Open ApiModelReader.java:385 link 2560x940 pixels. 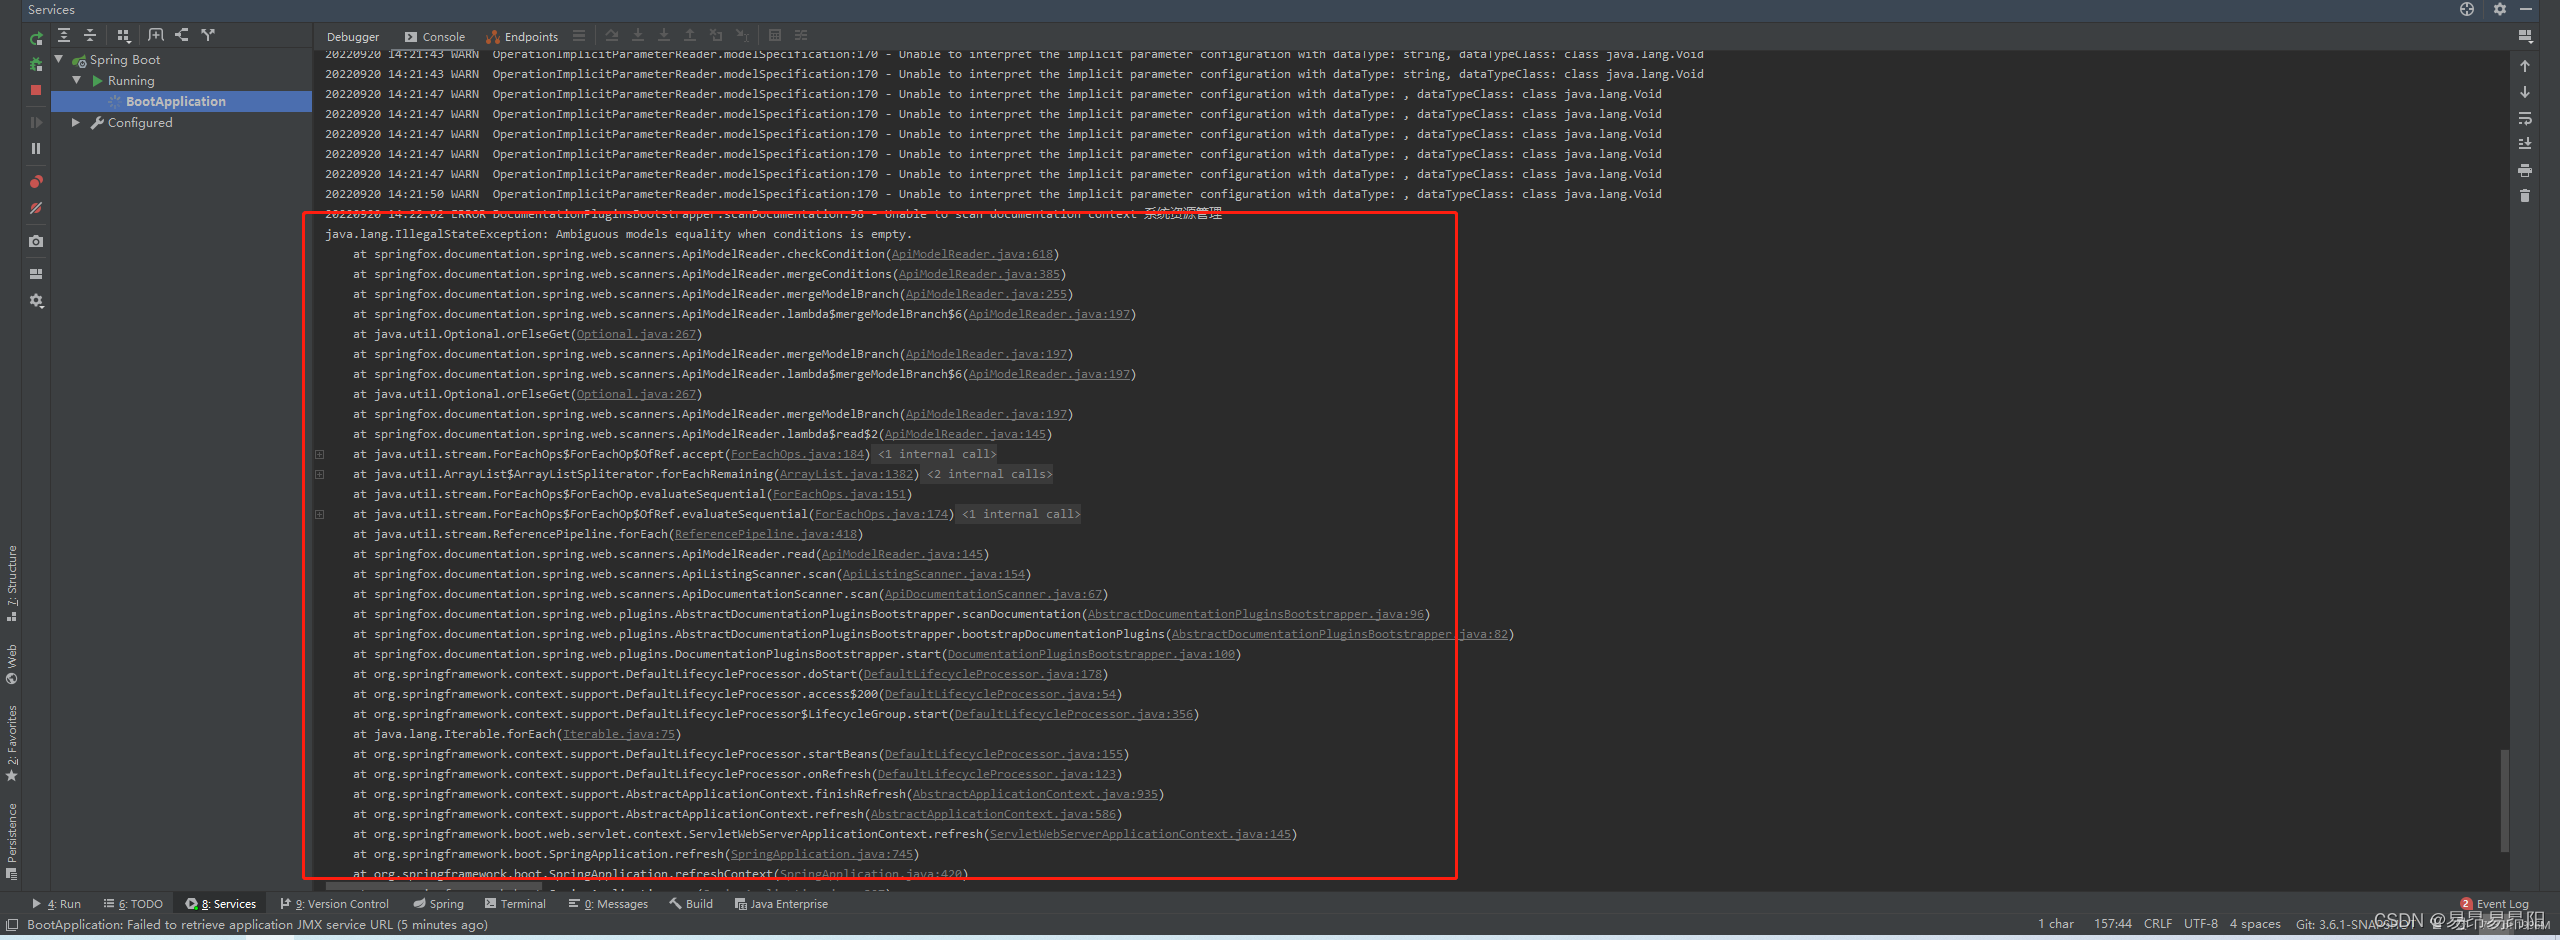(x=979, y=274)
